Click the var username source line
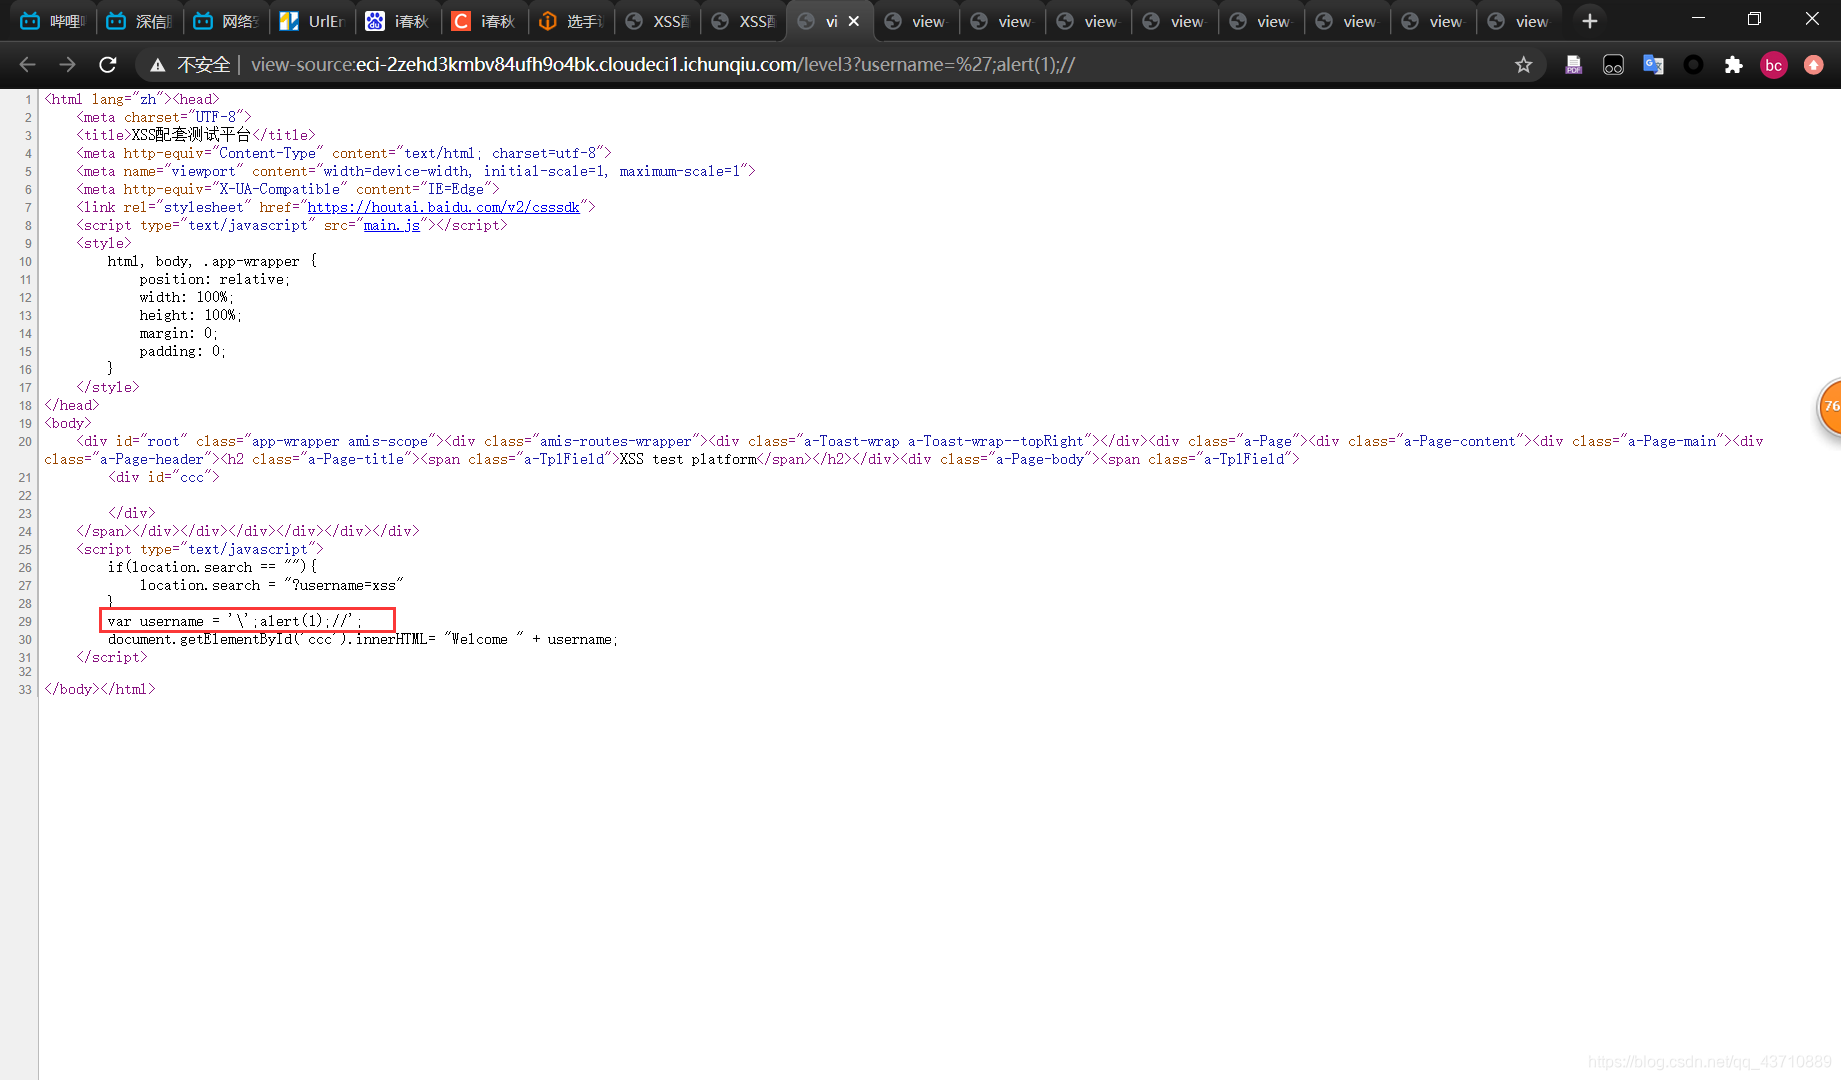The width and height of the screenshot is (1841, 1080). tap(235, 621)
